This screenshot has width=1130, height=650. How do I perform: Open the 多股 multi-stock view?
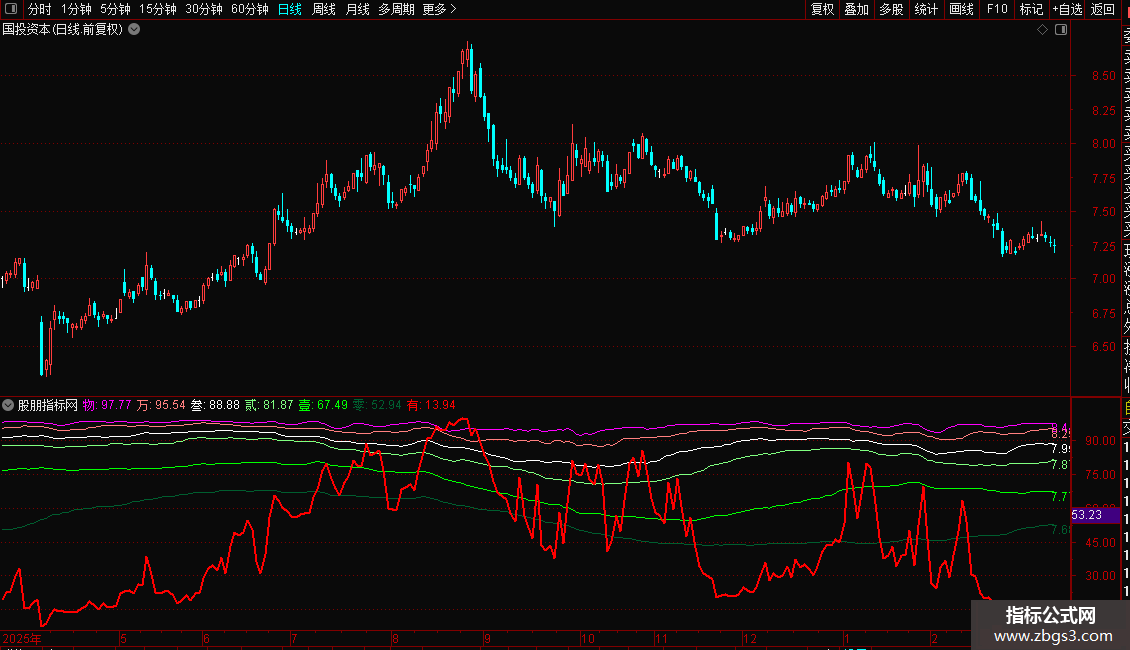pos(891,9)
